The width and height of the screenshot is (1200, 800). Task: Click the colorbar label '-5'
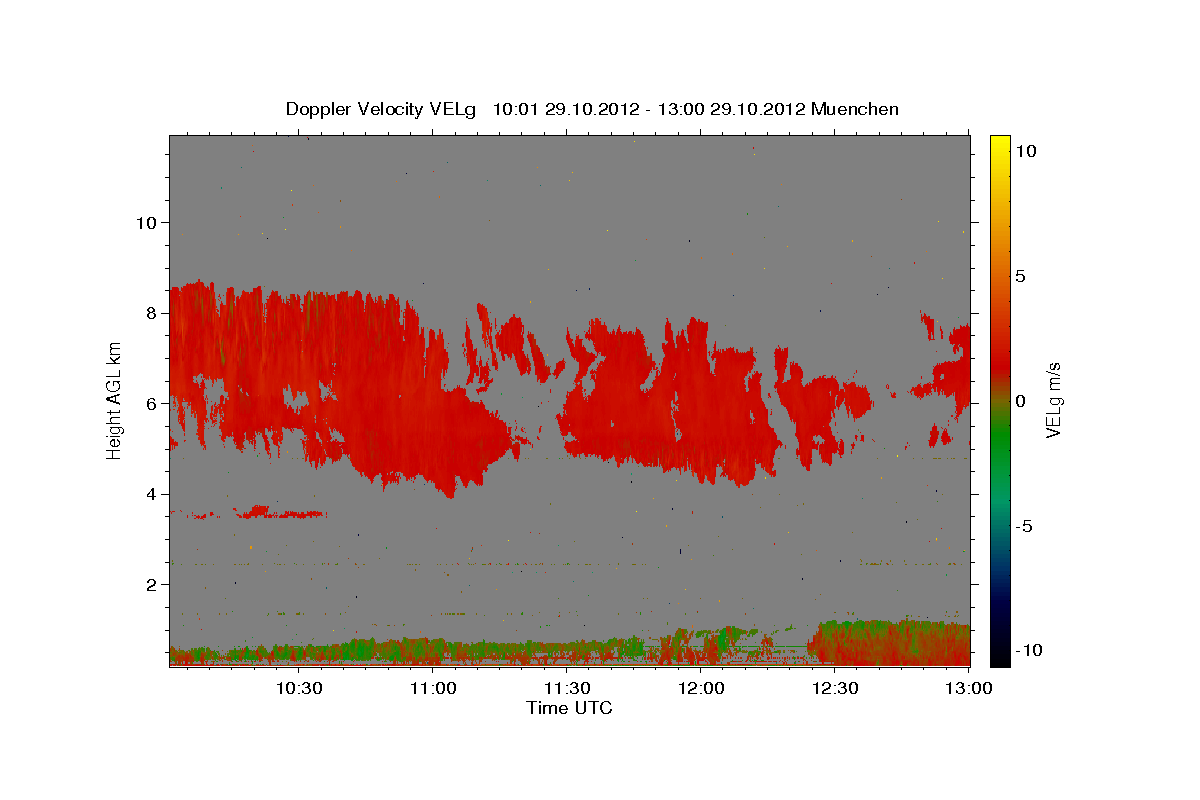point(1026,525)
